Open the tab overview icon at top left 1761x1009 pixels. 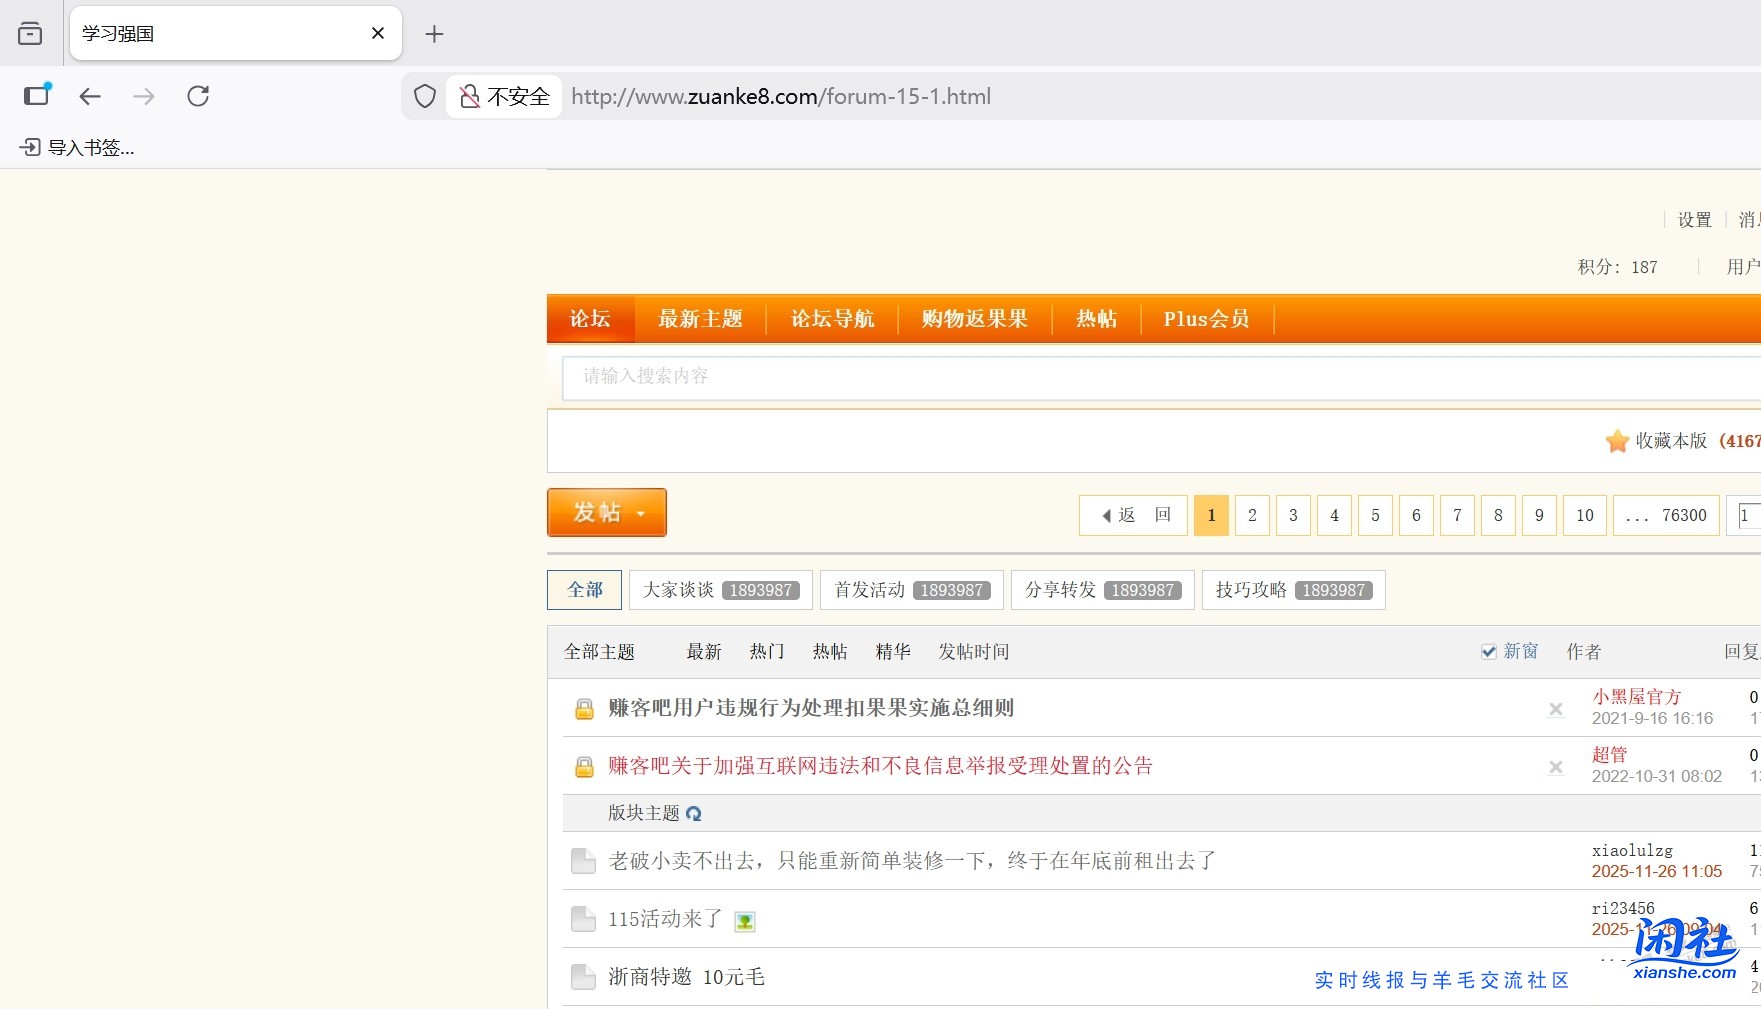click(30, 32)
